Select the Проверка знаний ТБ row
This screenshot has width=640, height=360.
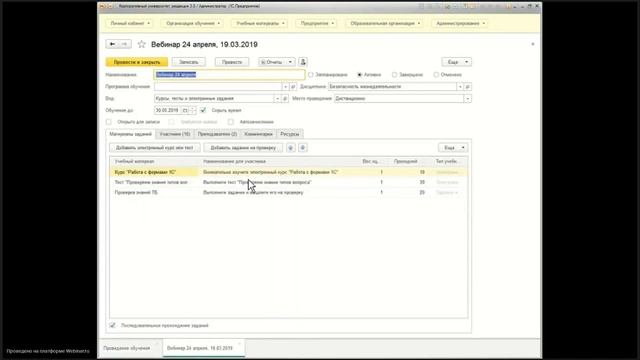289,192
